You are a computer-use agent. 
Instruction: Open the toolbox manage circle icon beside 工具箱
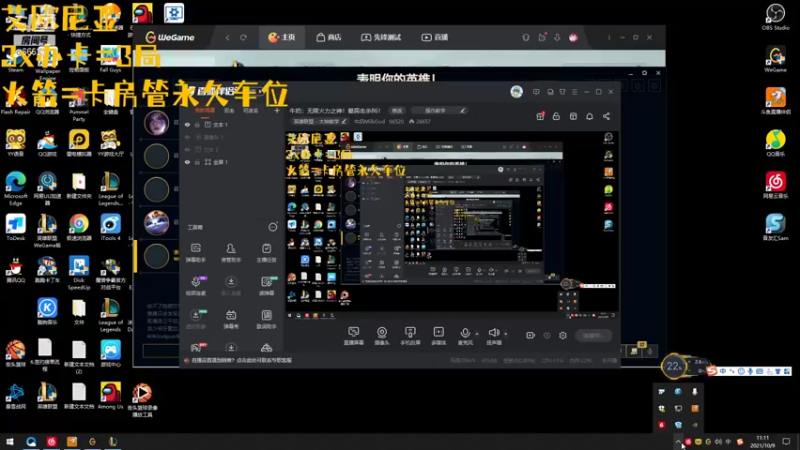pyautogui.click(x=273, y=227)
